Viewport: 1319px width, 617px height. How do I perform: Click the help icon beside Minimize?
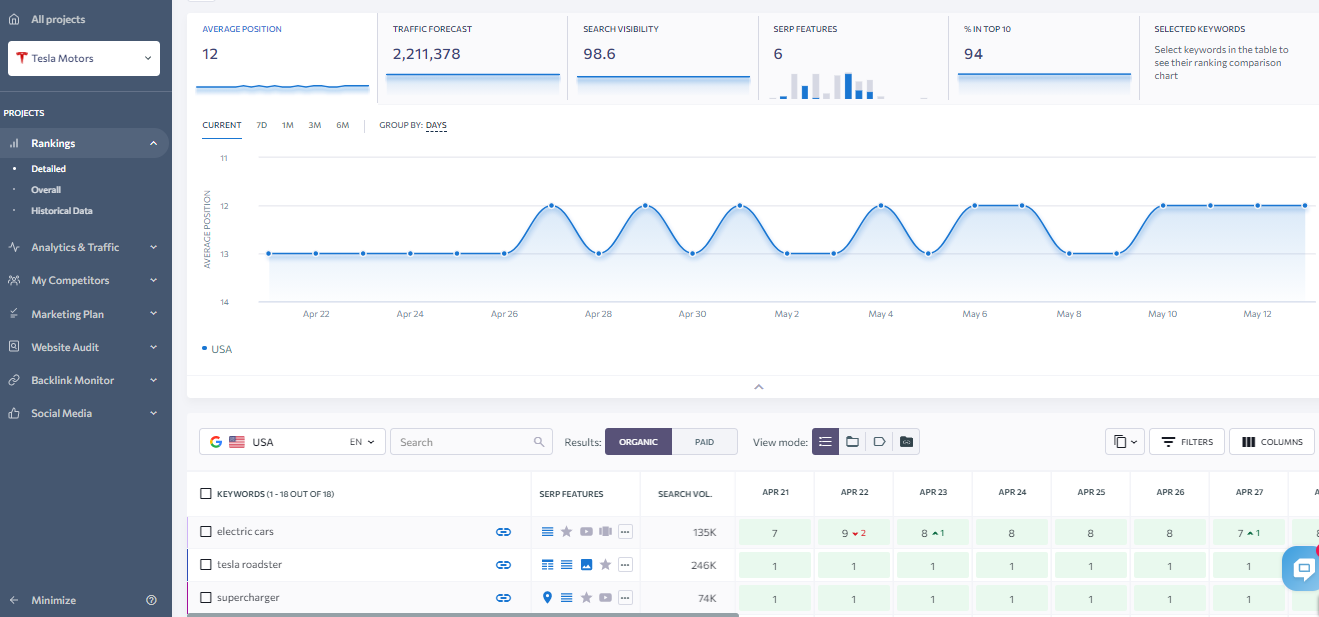pyautogui.click(x=151, y=600)
